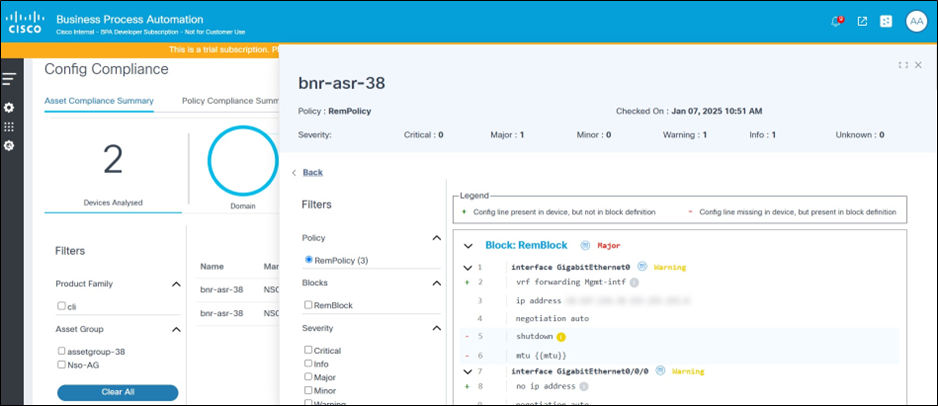Image resolution: width=938 pixels, height=406 pixels.
Task: Open the notifications bell
Action: click(x=836, y=22)
